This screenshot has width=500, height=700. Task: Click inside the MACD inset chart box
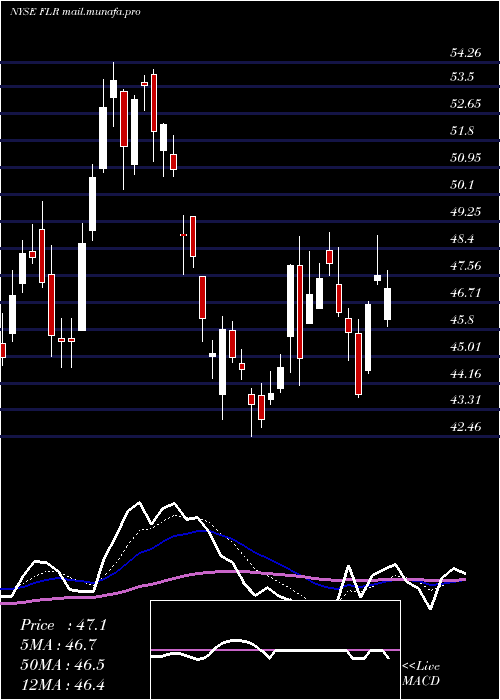point(275,650)
